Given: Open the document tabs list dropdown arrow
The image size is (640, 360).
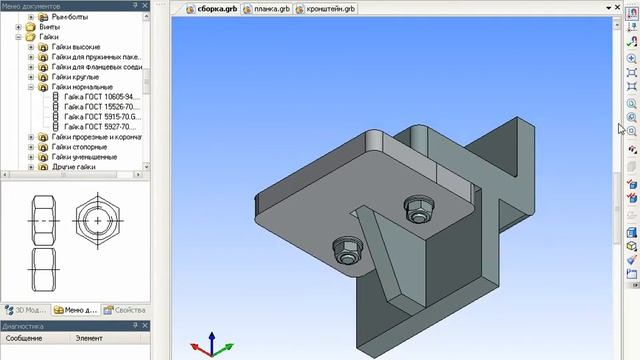Looking at the screenshot, I should pos(609,8).
